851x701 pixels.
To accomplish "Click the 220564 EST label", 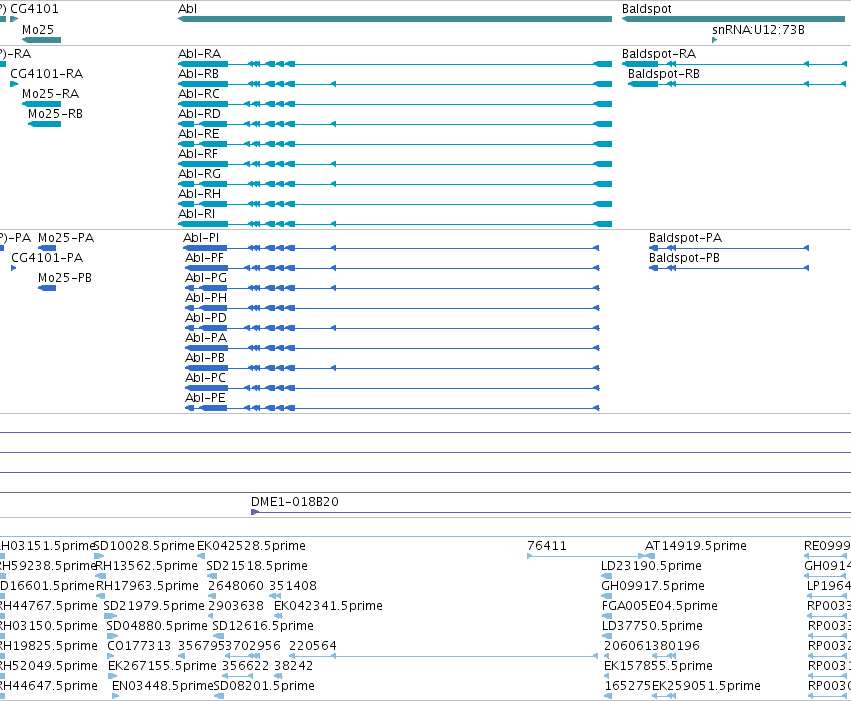I will pos(313,646).
